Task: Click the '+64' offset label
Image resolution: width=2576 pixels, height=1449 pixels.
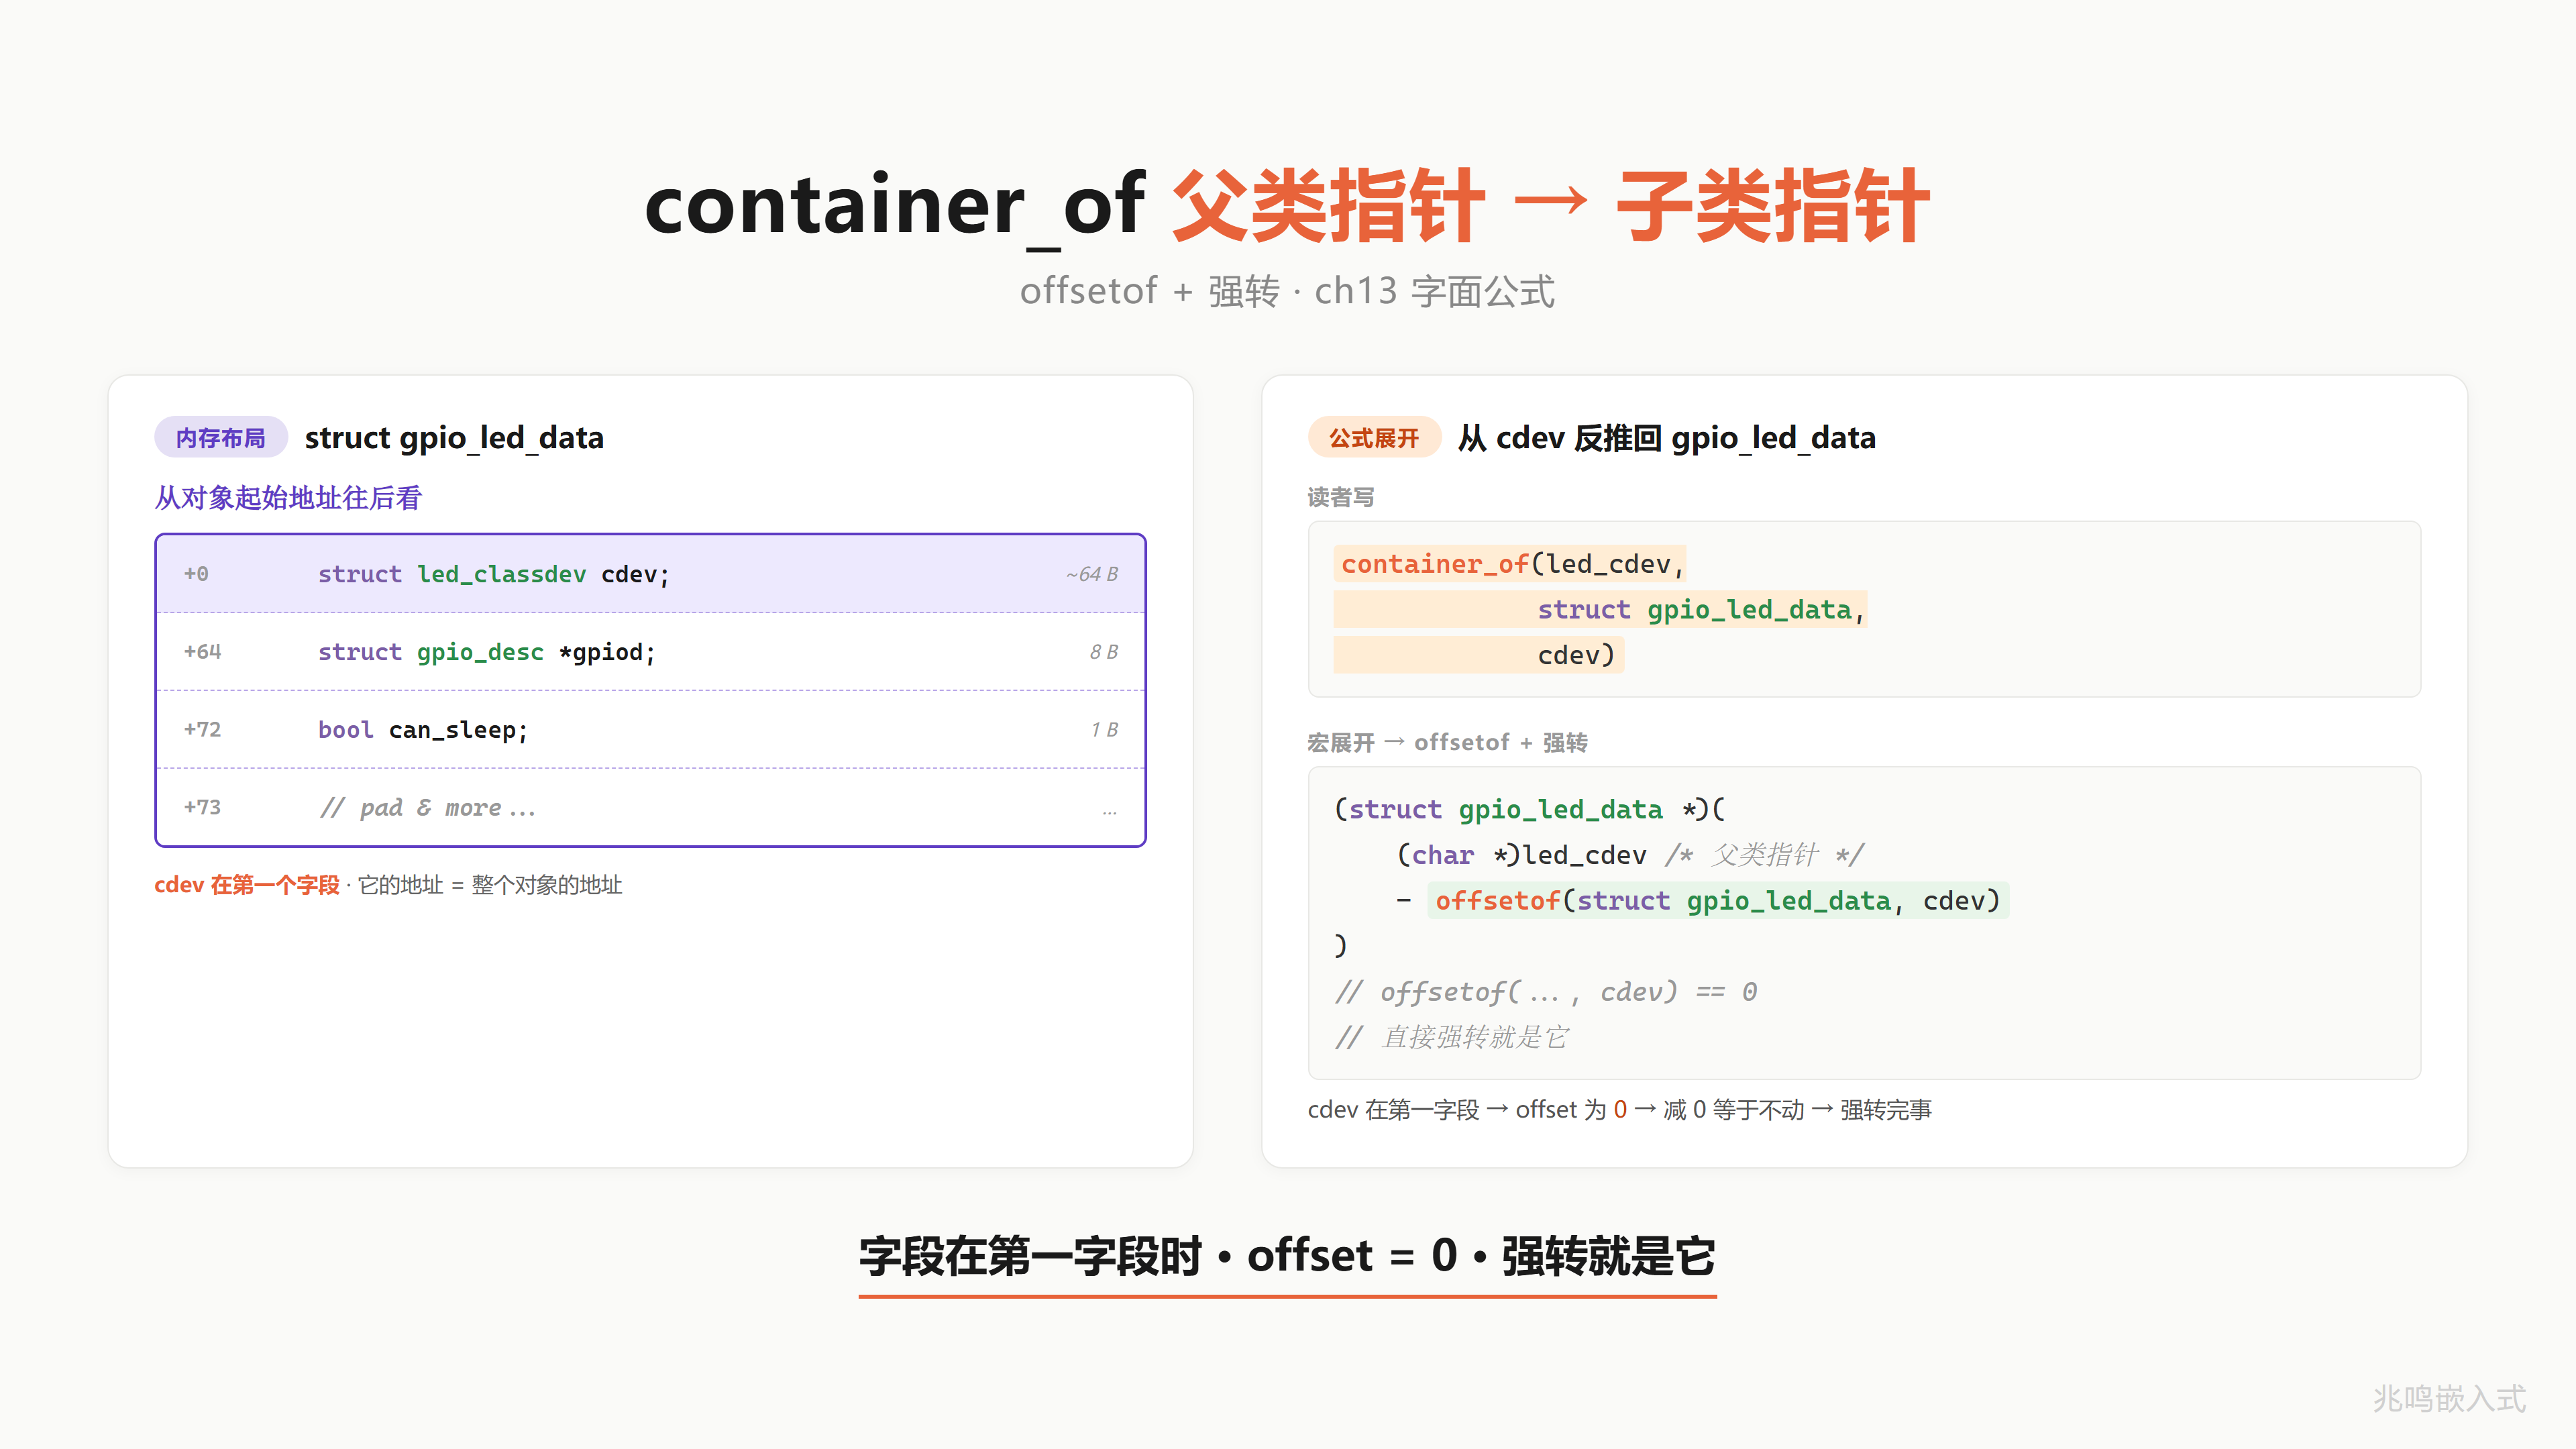Action: pos(202,652)
